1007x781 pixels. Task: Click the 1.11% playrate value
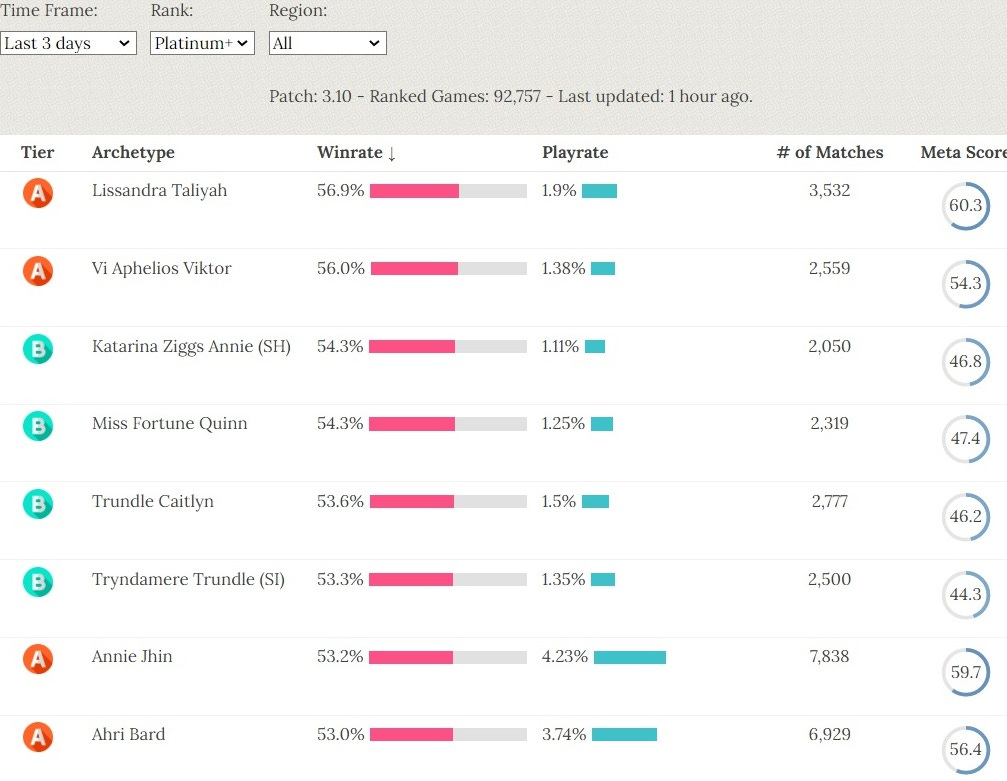click(x=560, y=347)
